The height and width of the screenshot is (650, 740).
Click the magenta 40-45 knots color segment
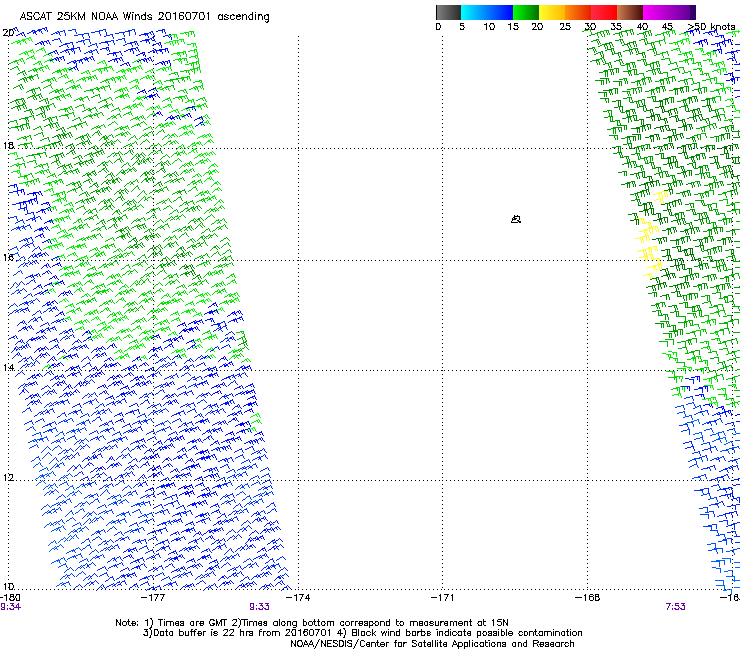[656, 12]
